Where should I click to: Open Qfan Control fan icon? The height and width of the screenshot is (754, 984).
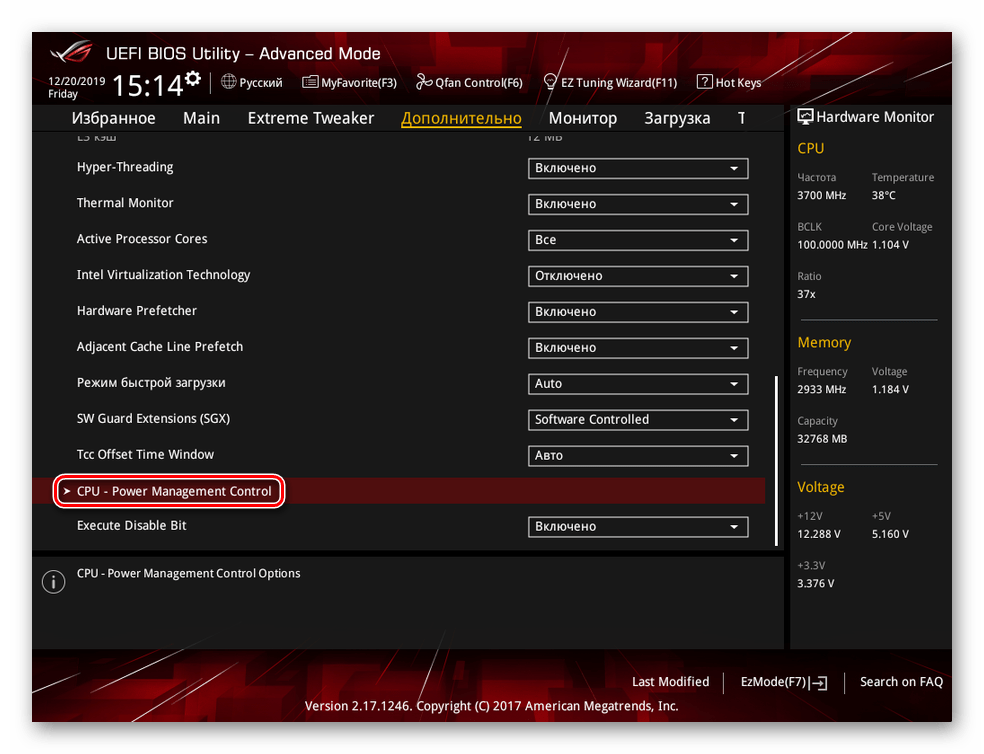coord(424,82)
